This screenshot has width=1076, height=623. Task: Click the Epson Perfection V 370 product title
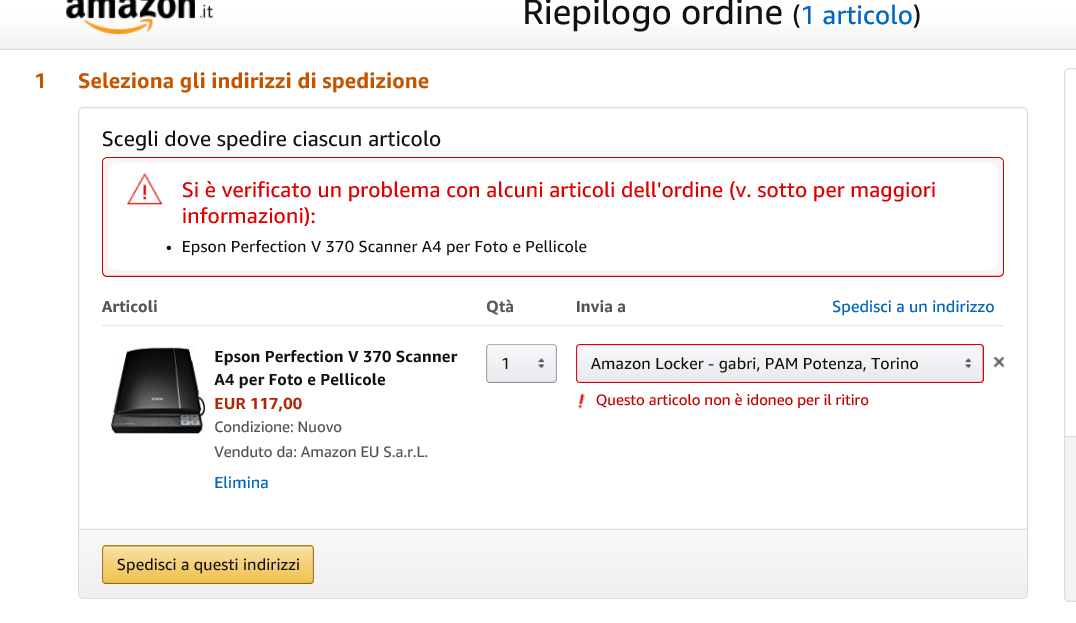point(336,368)
